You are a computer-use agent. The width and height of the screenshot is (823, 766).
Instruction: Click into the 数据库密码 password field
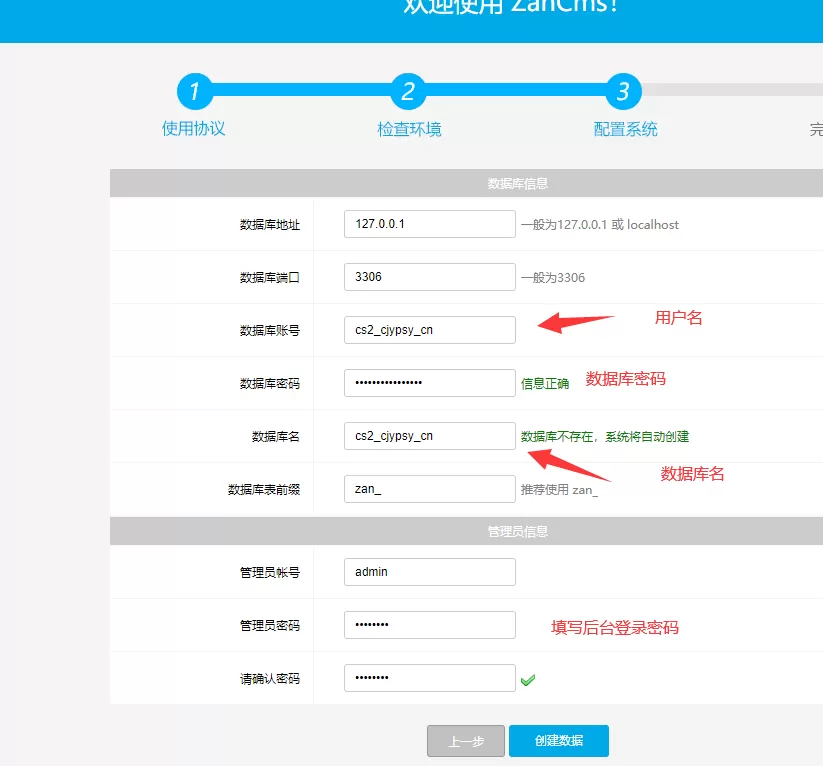[430, 383]
